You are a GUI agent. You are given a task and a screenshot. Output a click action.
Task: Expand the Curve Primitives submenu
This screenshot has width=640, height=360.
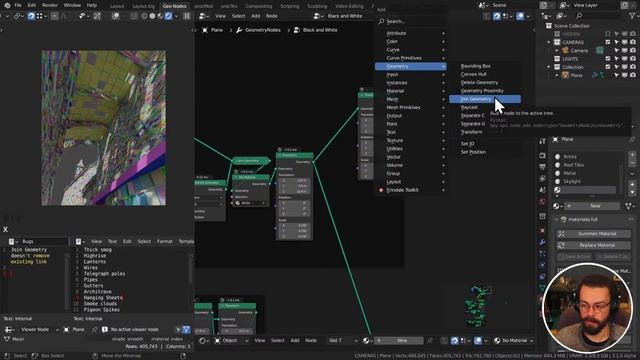(x=411, y=58)
